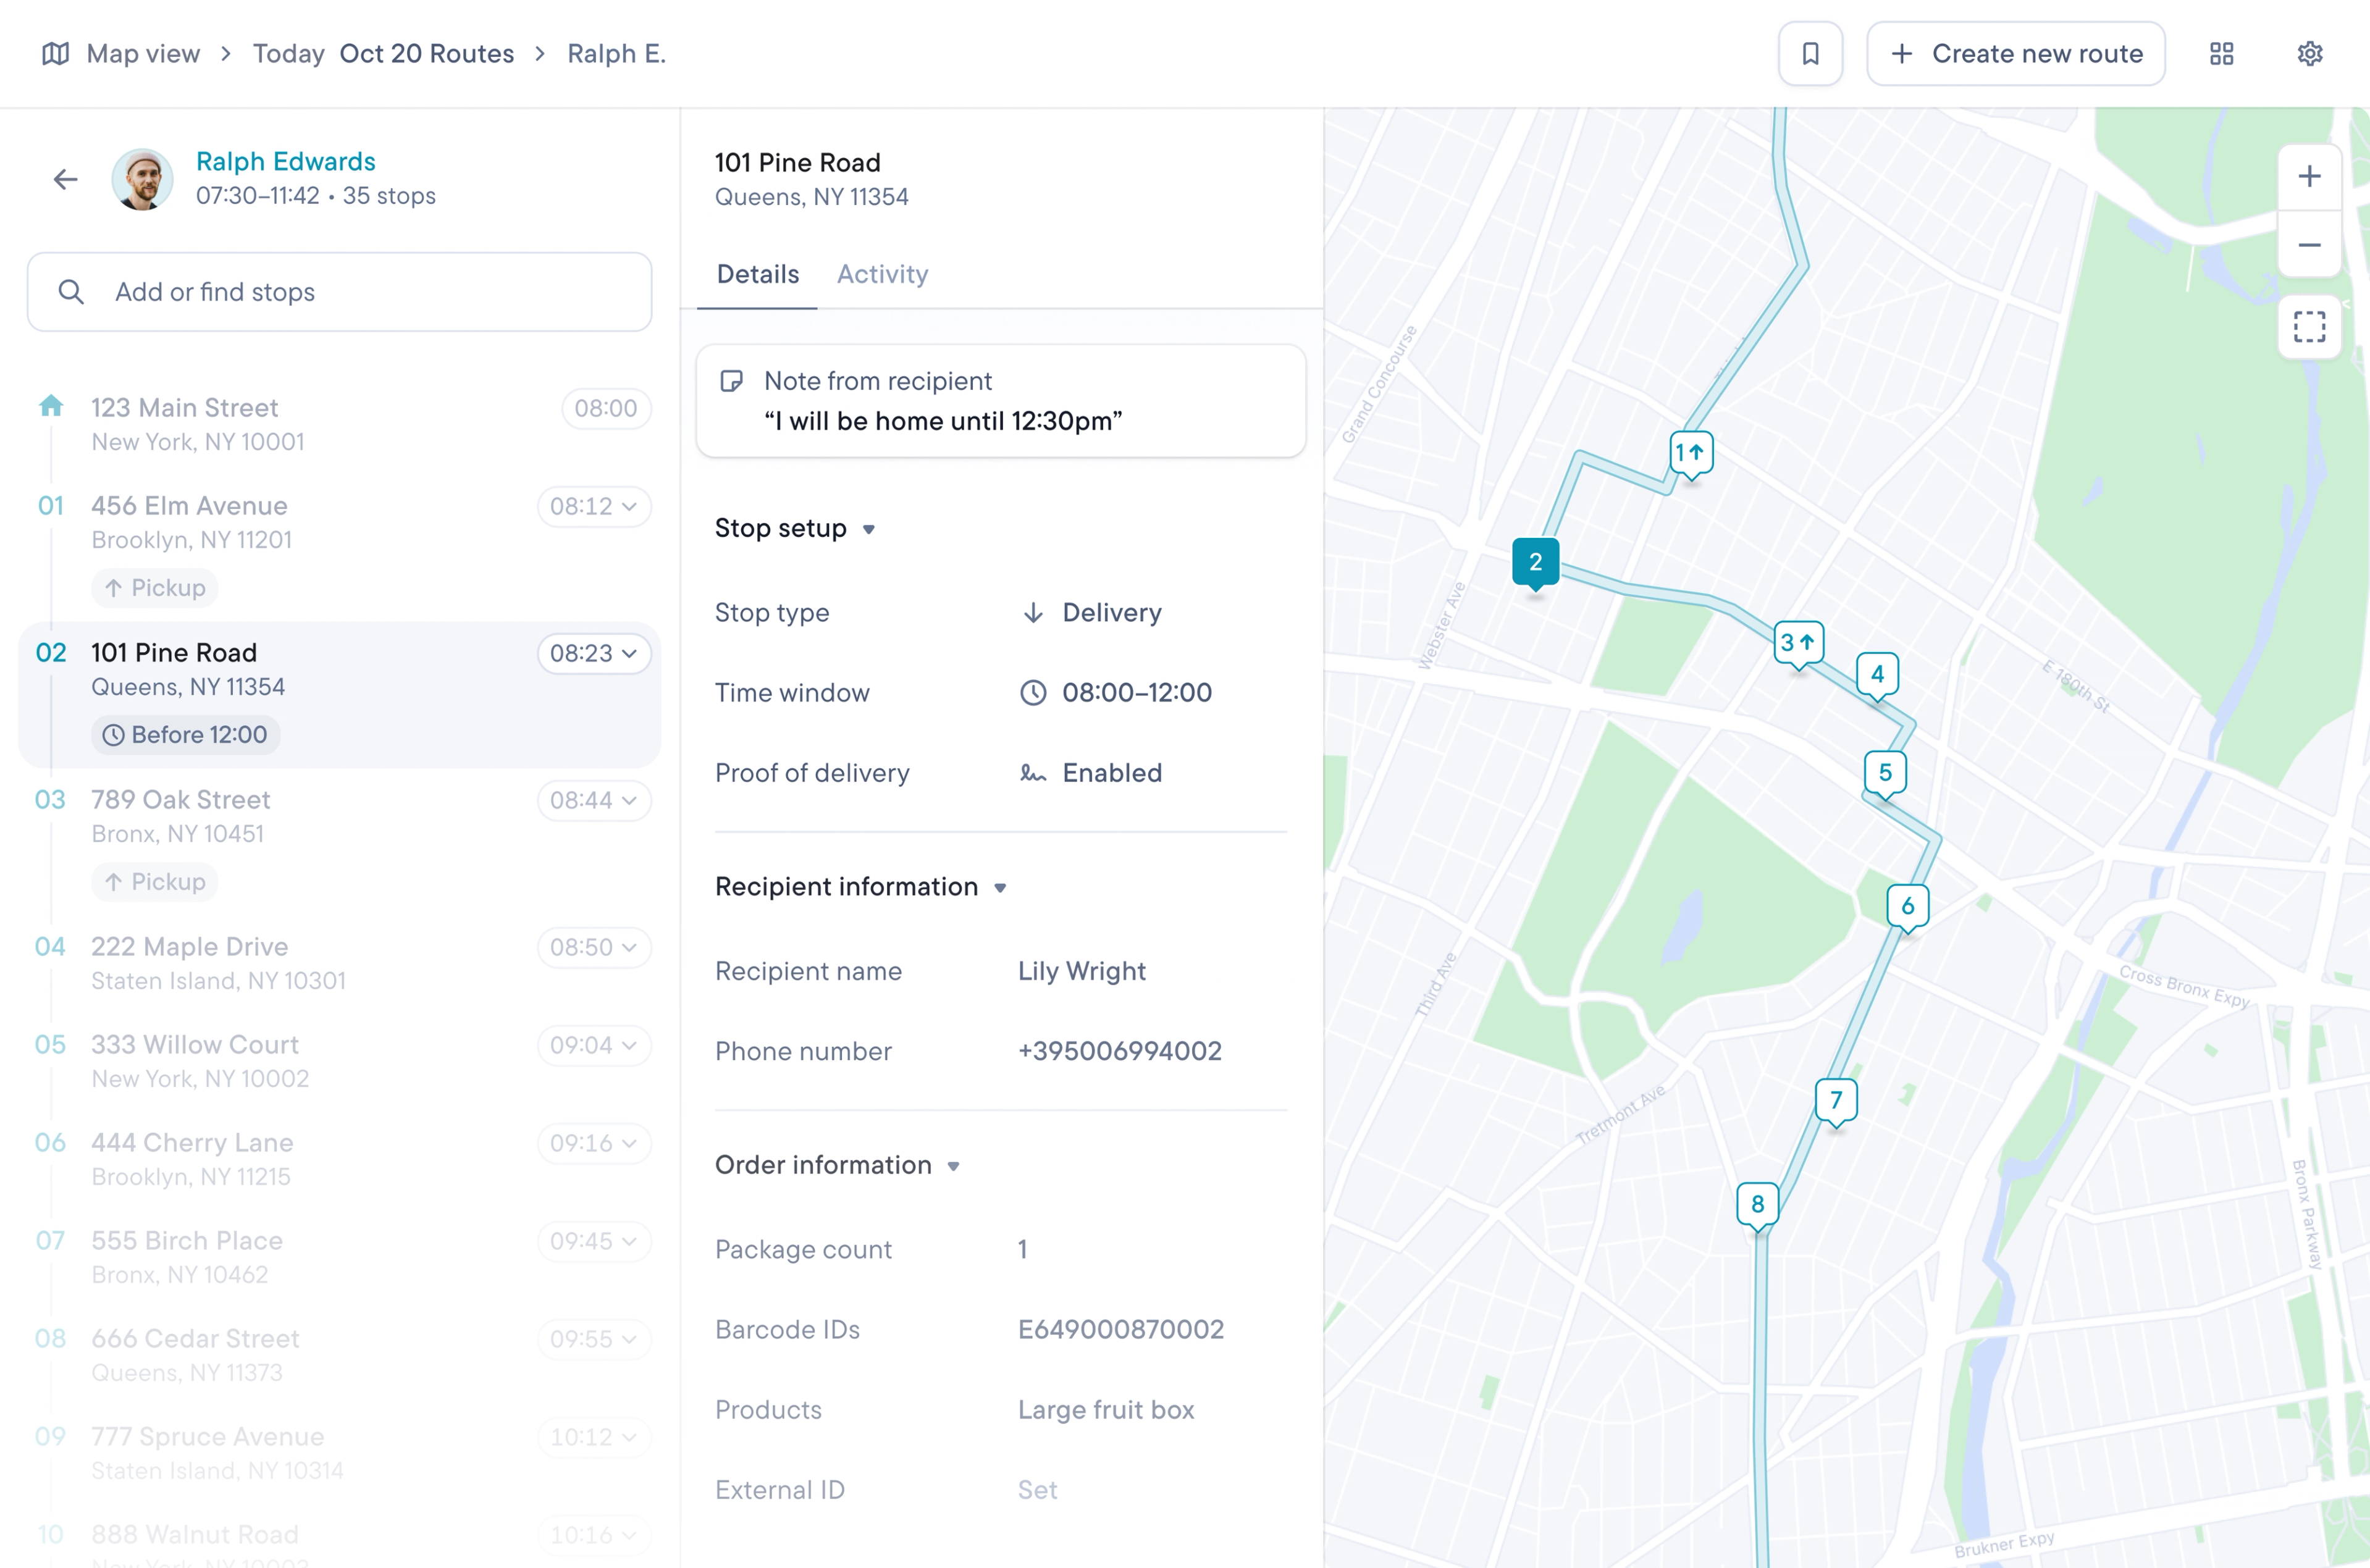
Task: Set the External ID value
Action: click(x=1037, y=1490)
